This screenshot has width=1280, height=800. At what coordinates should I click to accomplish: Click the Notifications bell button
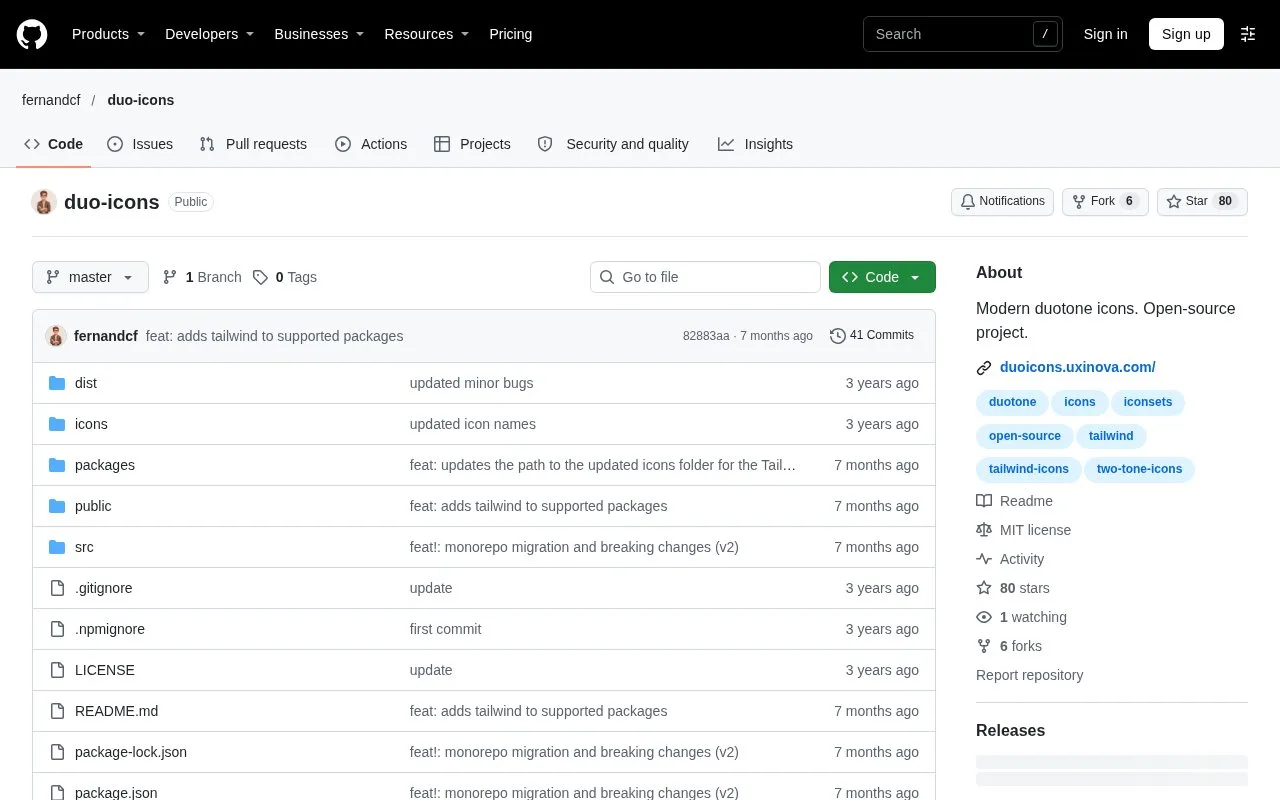coord(1002,201)
